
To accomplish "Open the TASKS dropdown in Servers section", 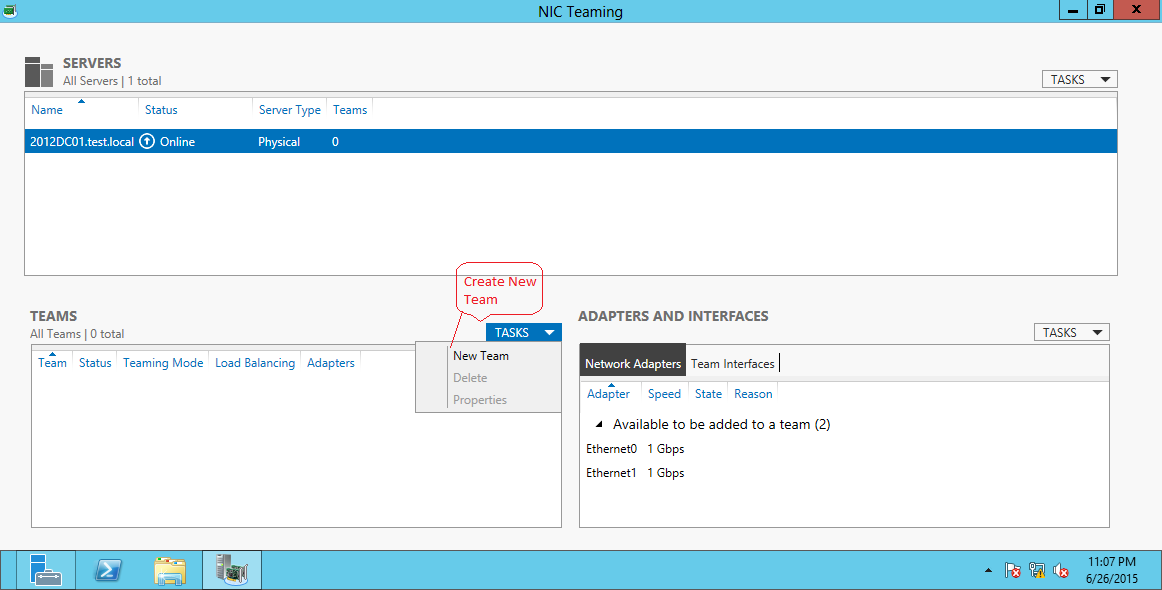I will [x=1079, y=78].
